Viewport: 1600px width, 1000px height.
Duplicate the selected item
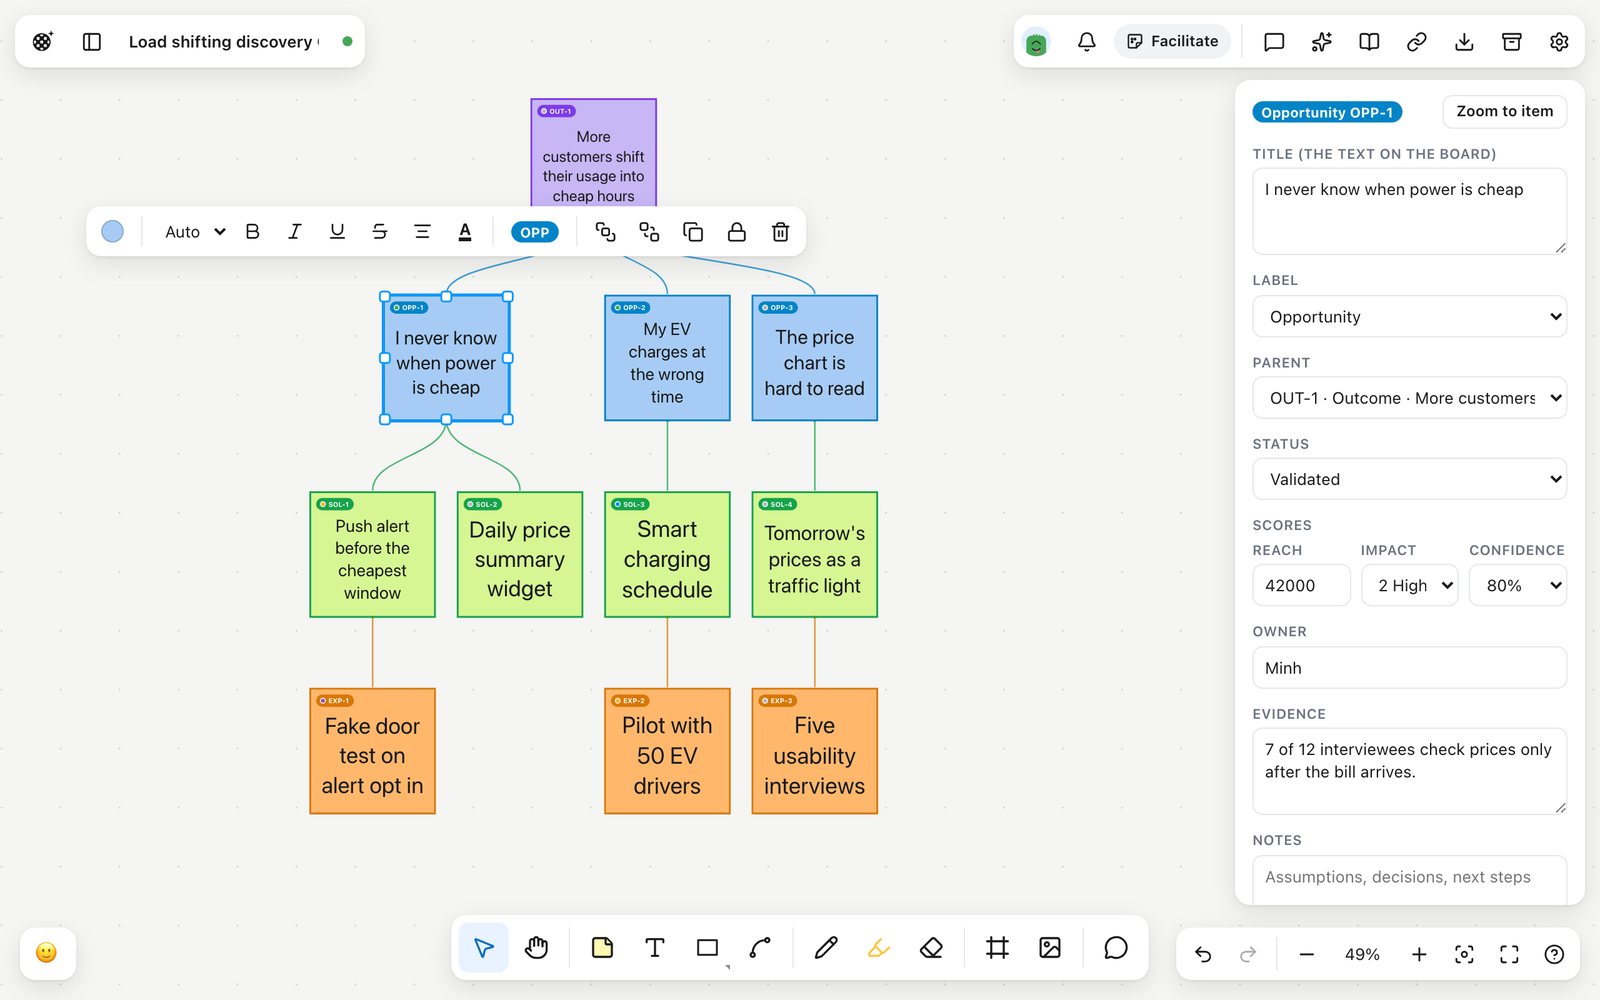(x=693, y=232)
